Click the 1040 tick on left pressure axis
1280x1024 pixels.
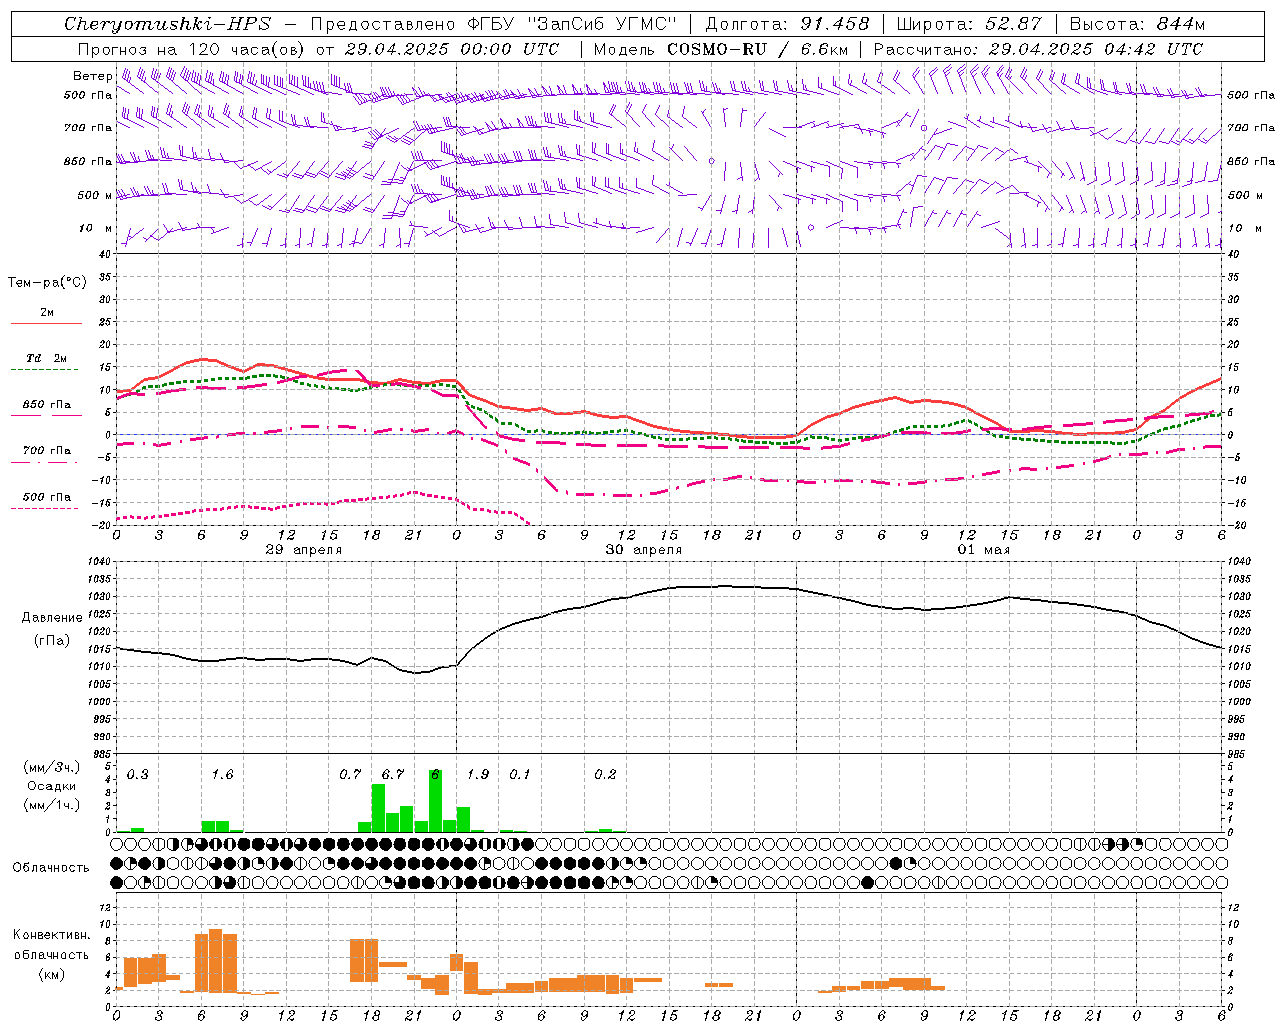click(100, 562)
